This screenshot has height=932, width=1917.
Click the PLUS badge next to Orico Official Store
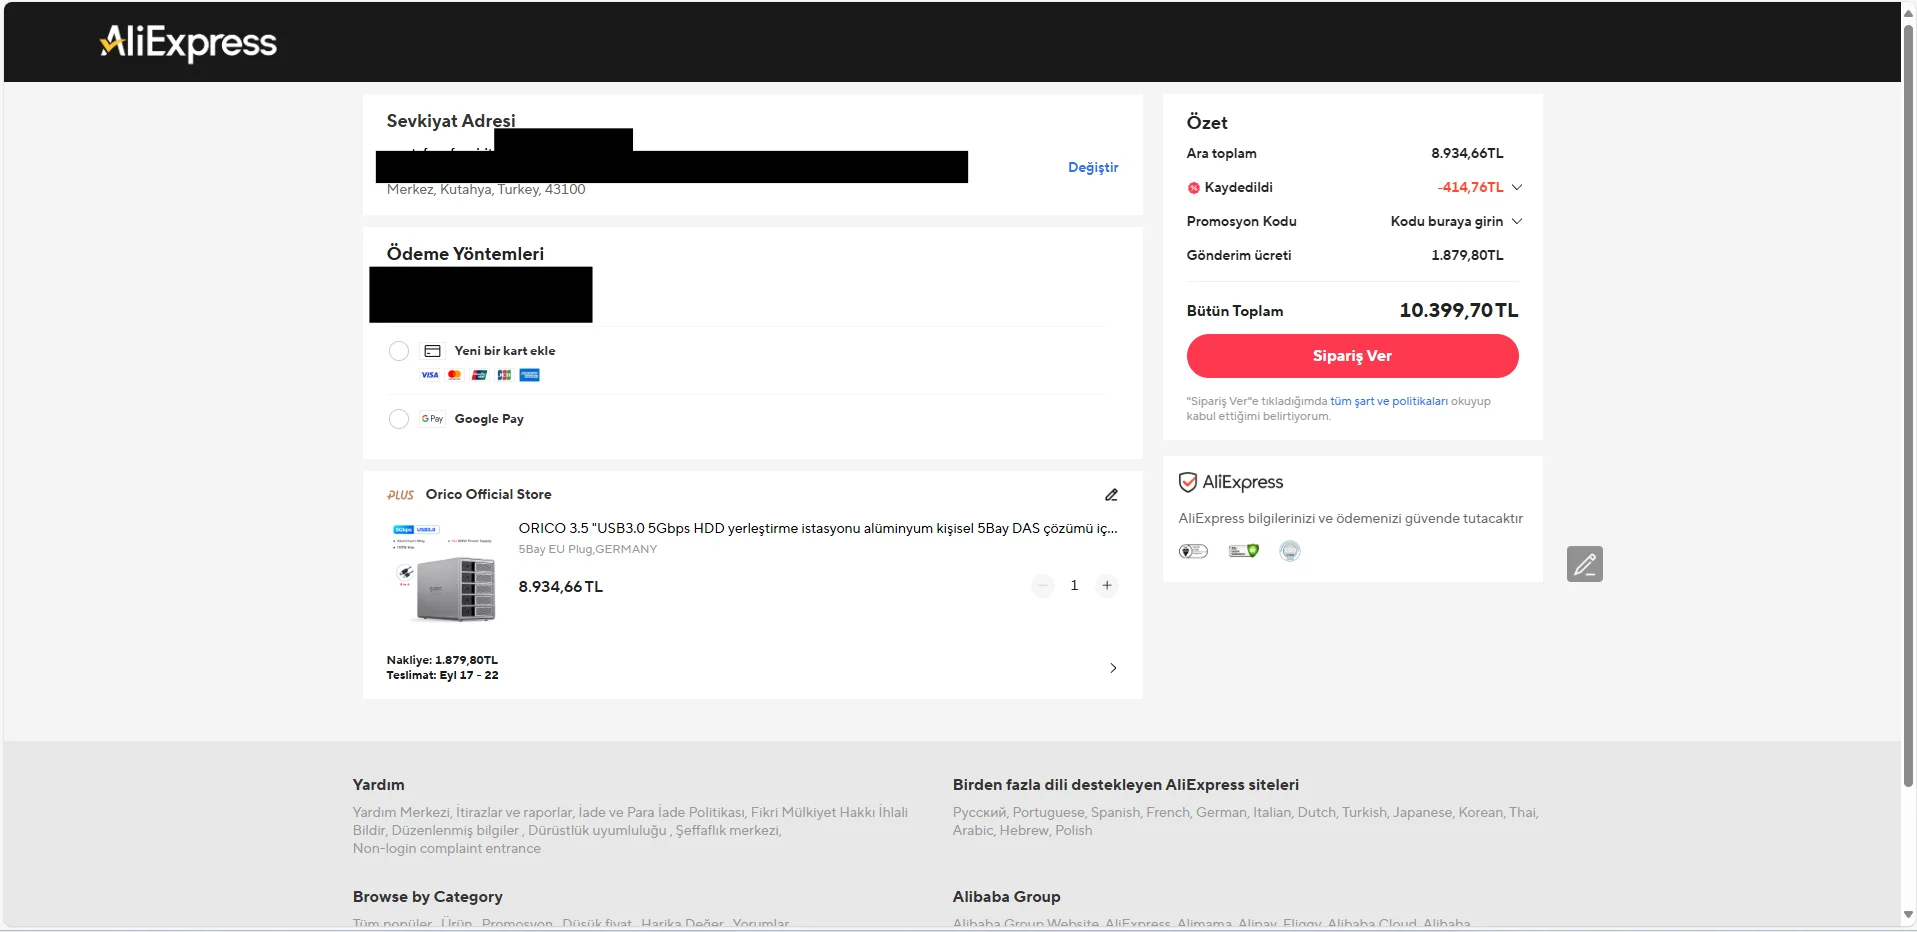pyautogui.click(x=401, y=495)
